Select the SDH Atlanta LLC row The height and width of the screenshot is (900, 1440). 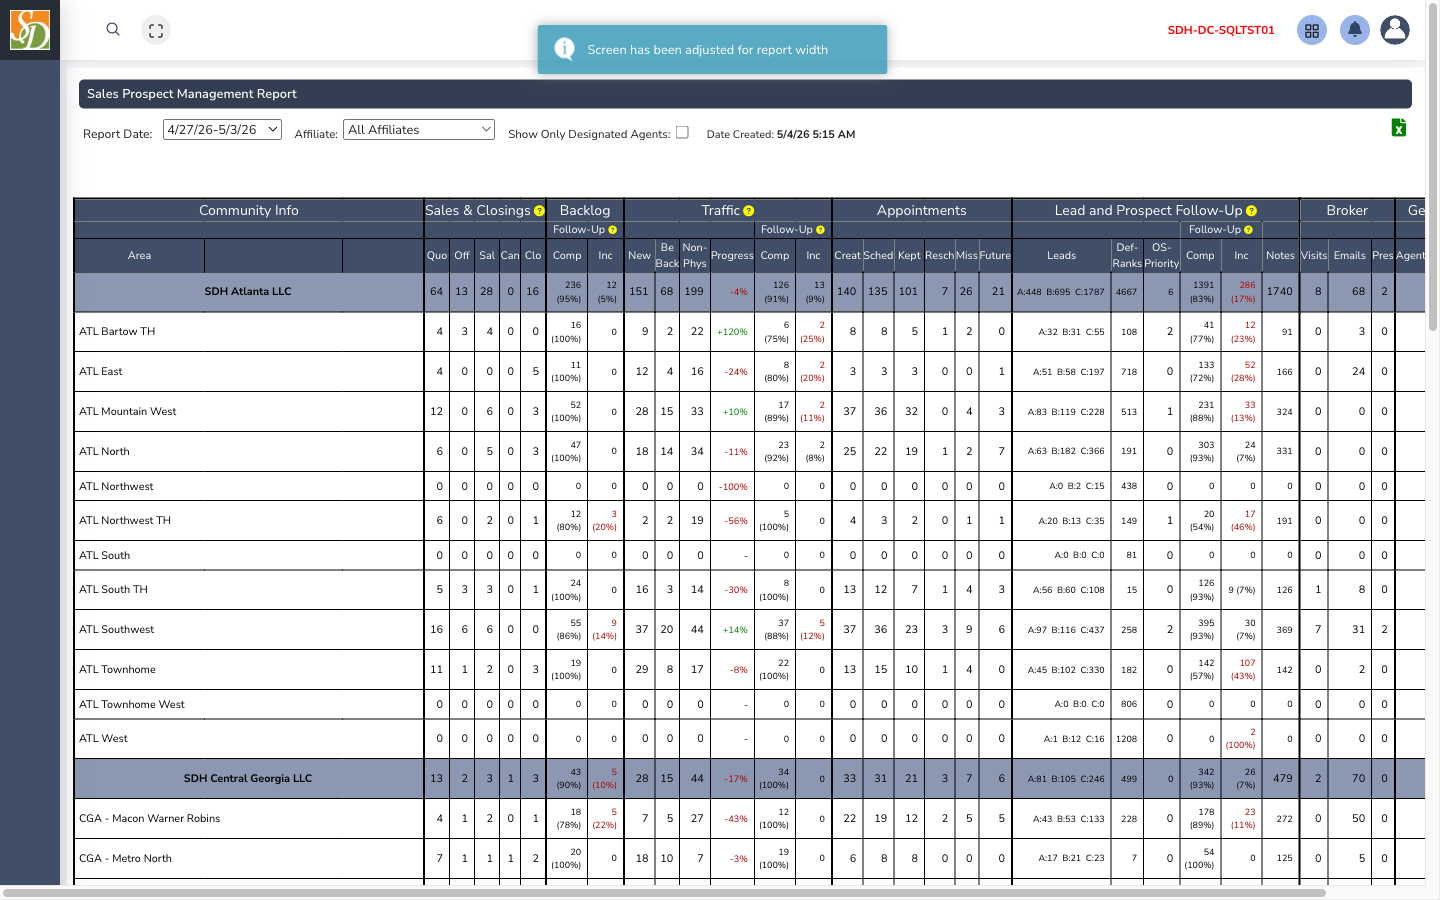pyautogui.click(x=749, y=292)
